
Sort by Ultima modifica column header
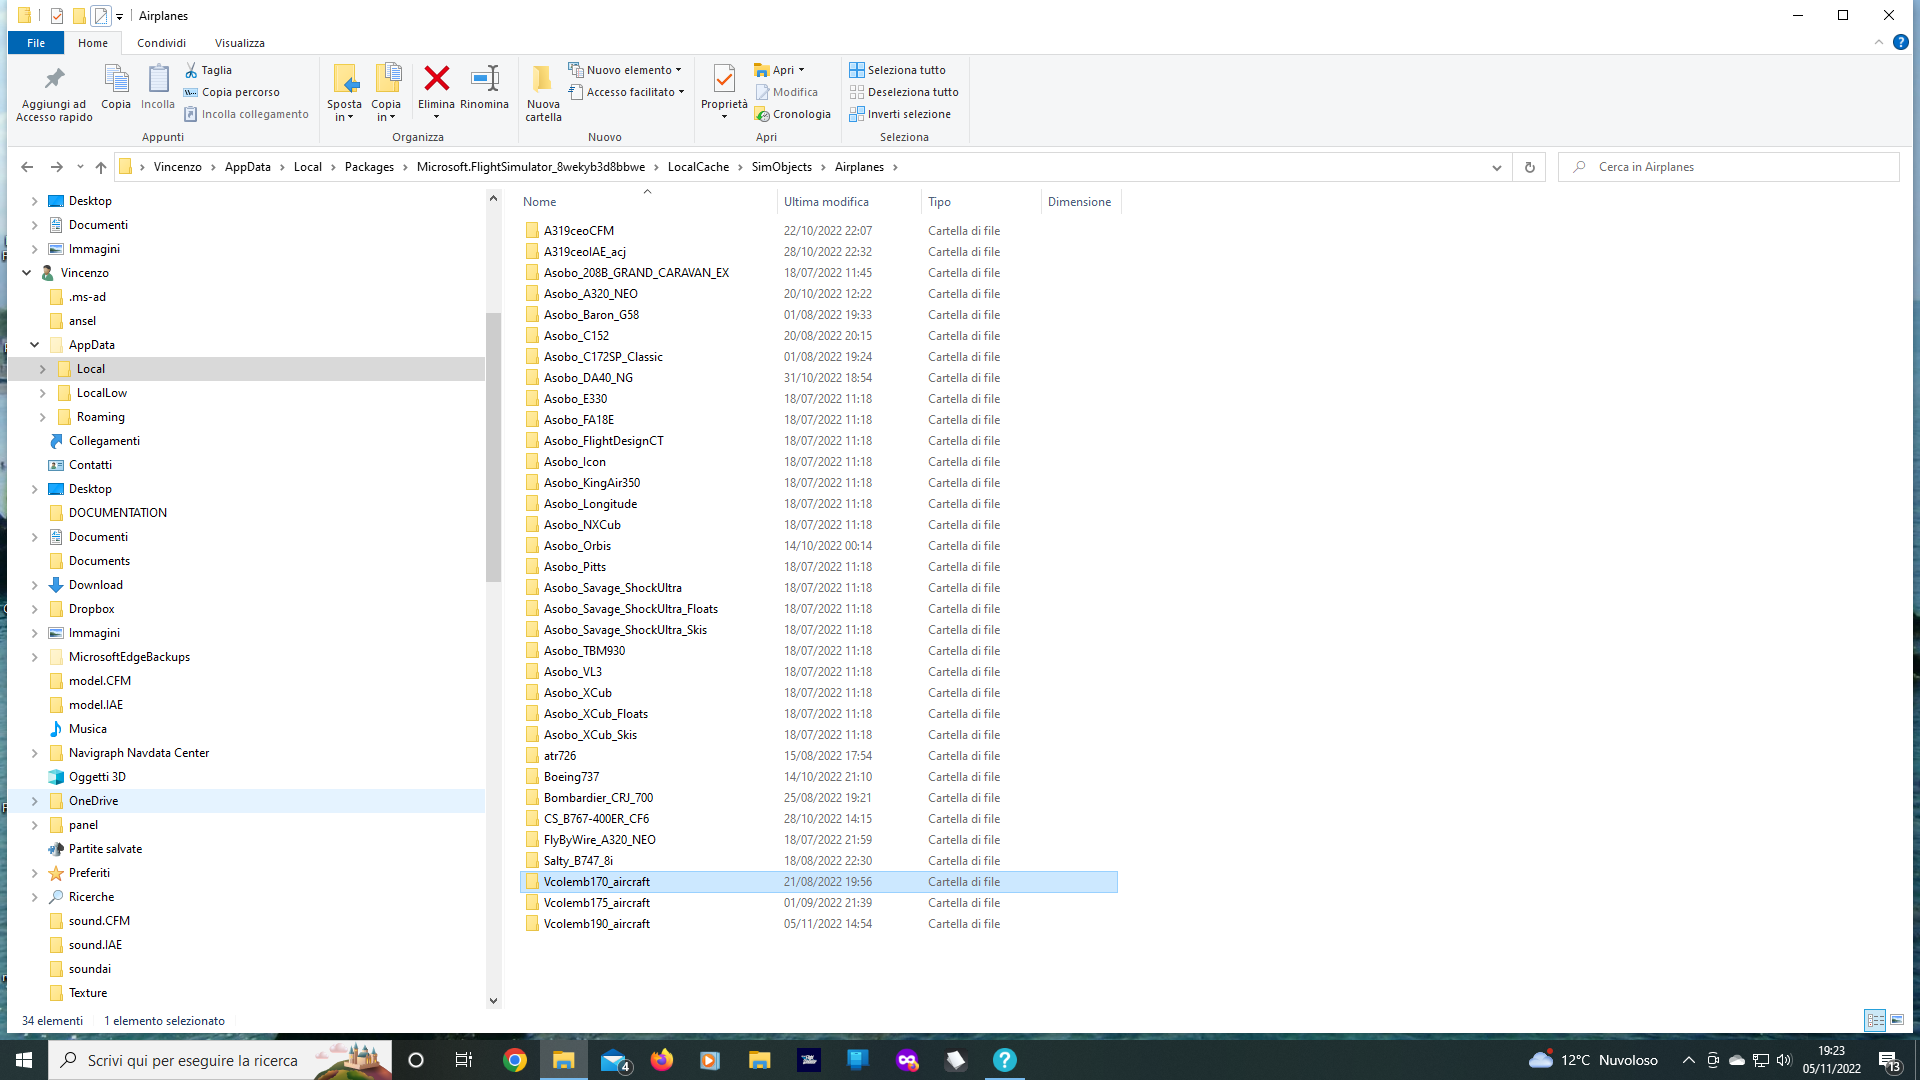click(848, 202)
